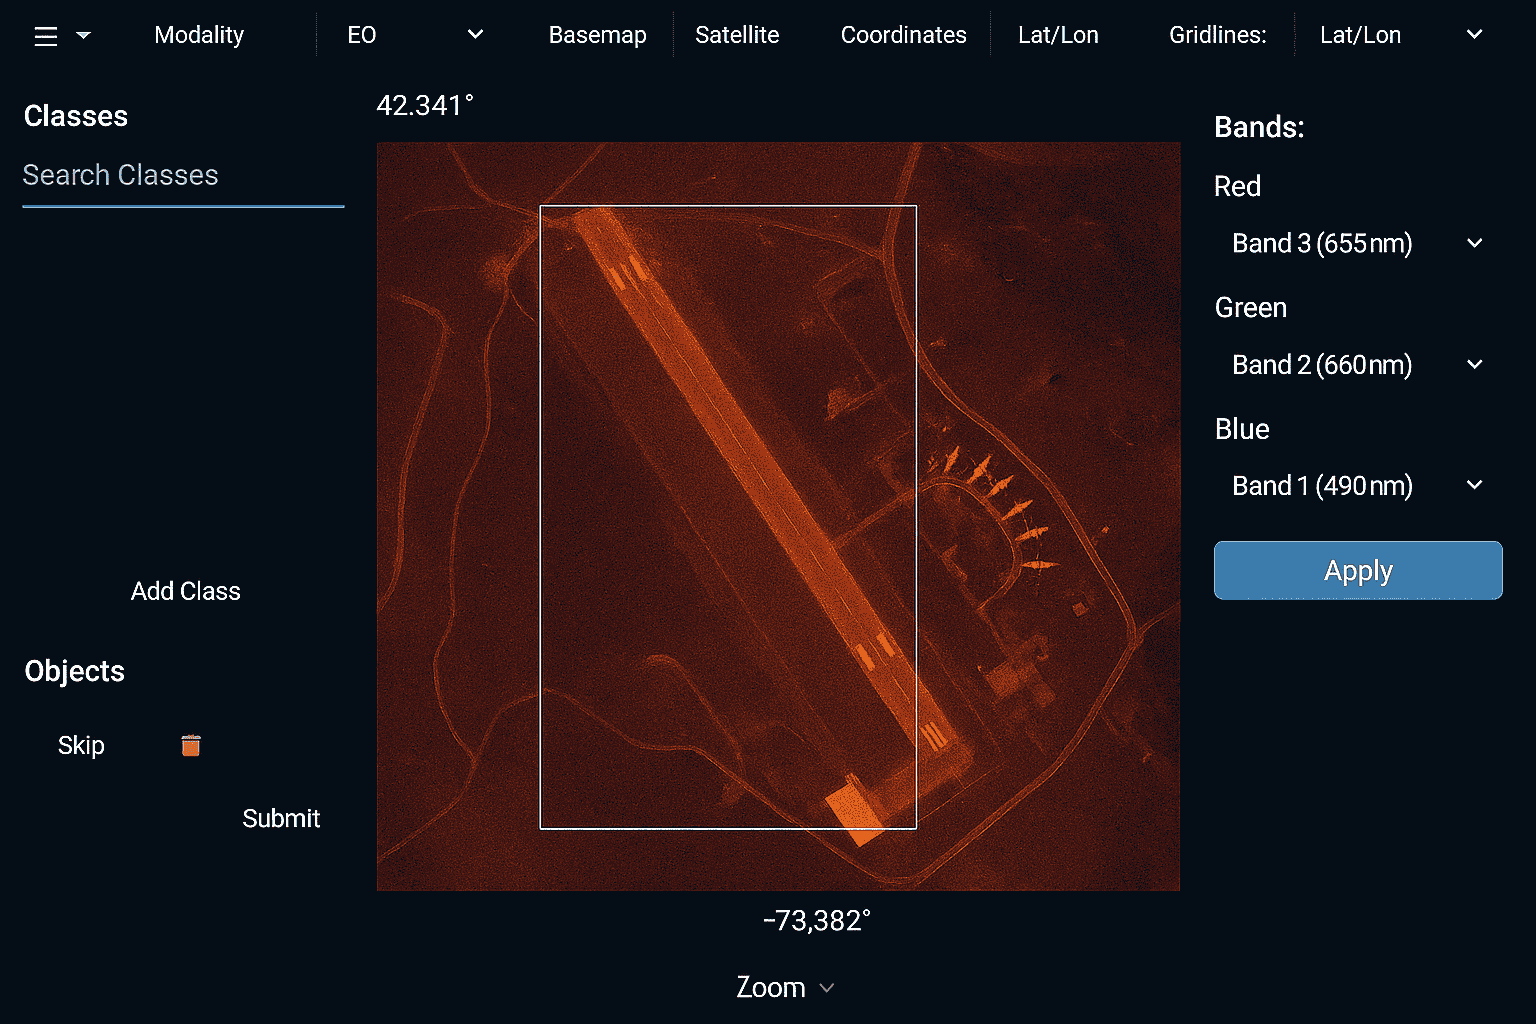Image resolution: width=1536 pixels, height=1024 pixels.
Task: Click the orange trash delete icon
Action: (x=190, y=746)
